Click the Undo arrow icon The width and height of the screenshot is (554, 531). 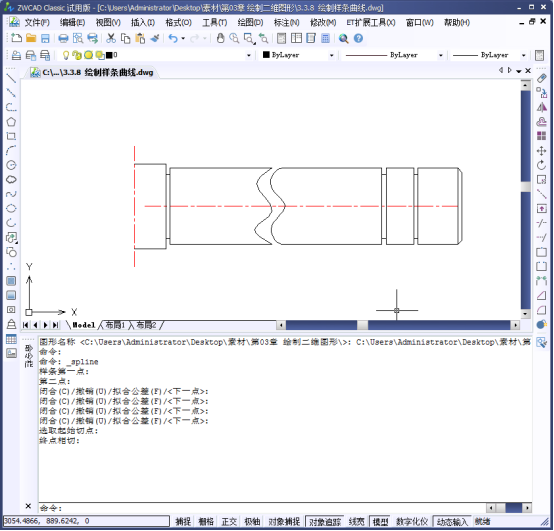(x=173, y=38)
